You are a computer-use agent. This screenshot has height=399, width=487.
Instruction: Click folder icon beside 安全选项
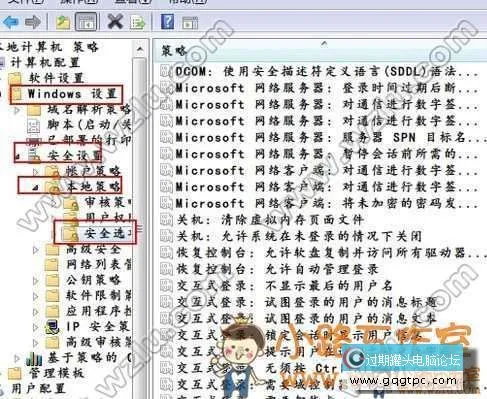(x=71, y=233)
